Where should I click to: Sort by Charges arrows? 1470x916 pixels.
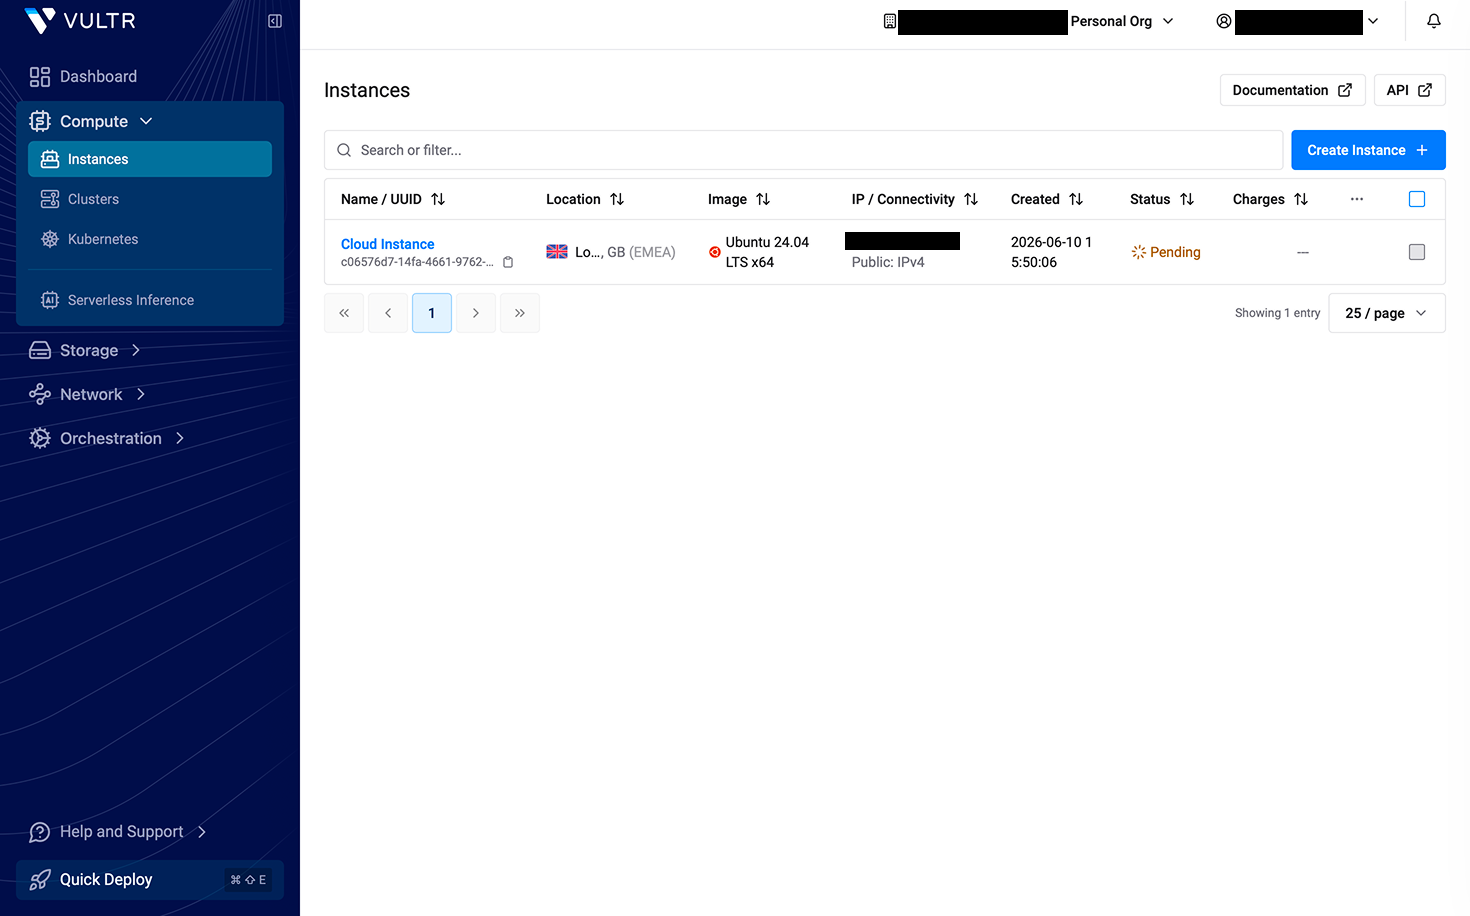[1301, 199]
